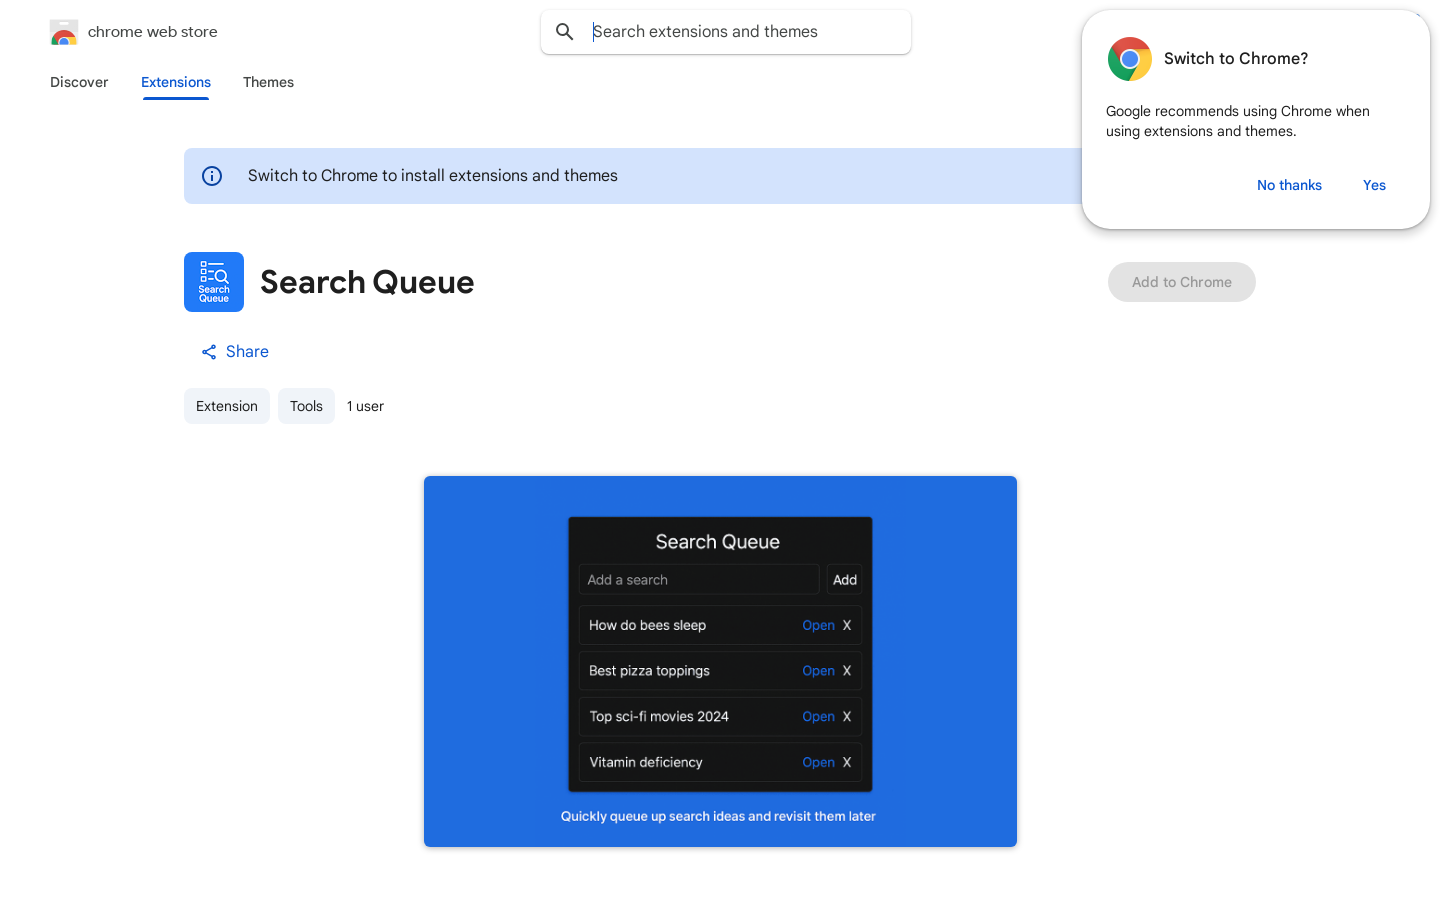Click the Search Queue extension icon
The height and width of the screenshot is (900, 1440).
point(214,282)
